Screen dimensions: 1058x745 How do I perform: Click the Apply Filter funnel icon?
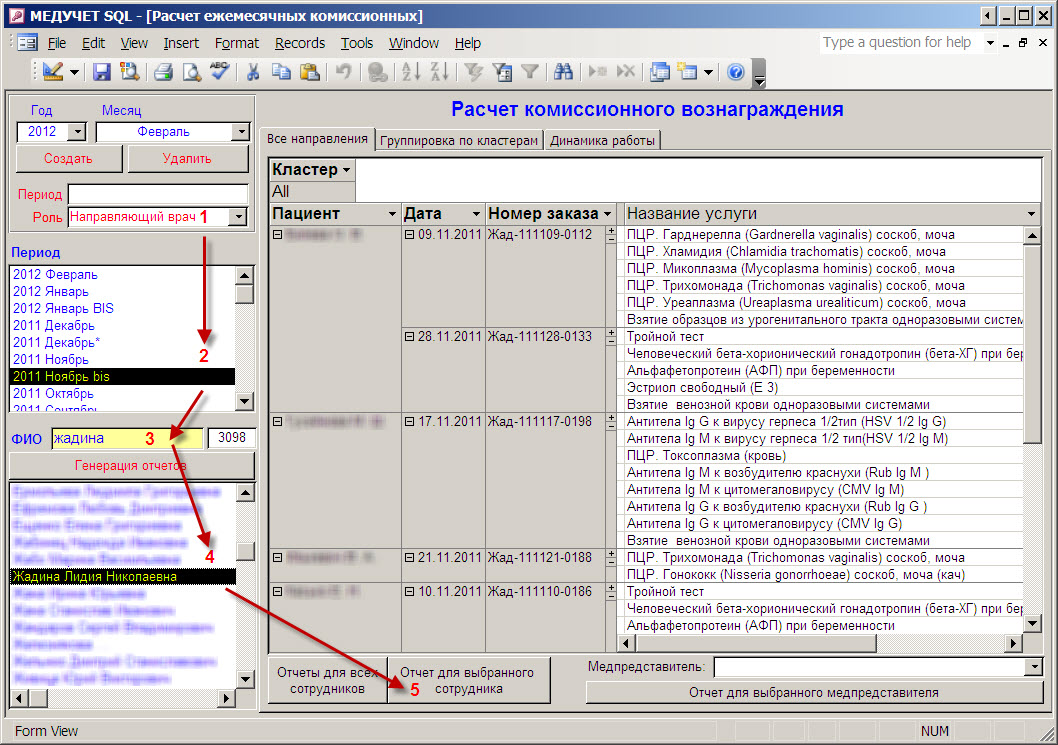click(x=530, y=72)
